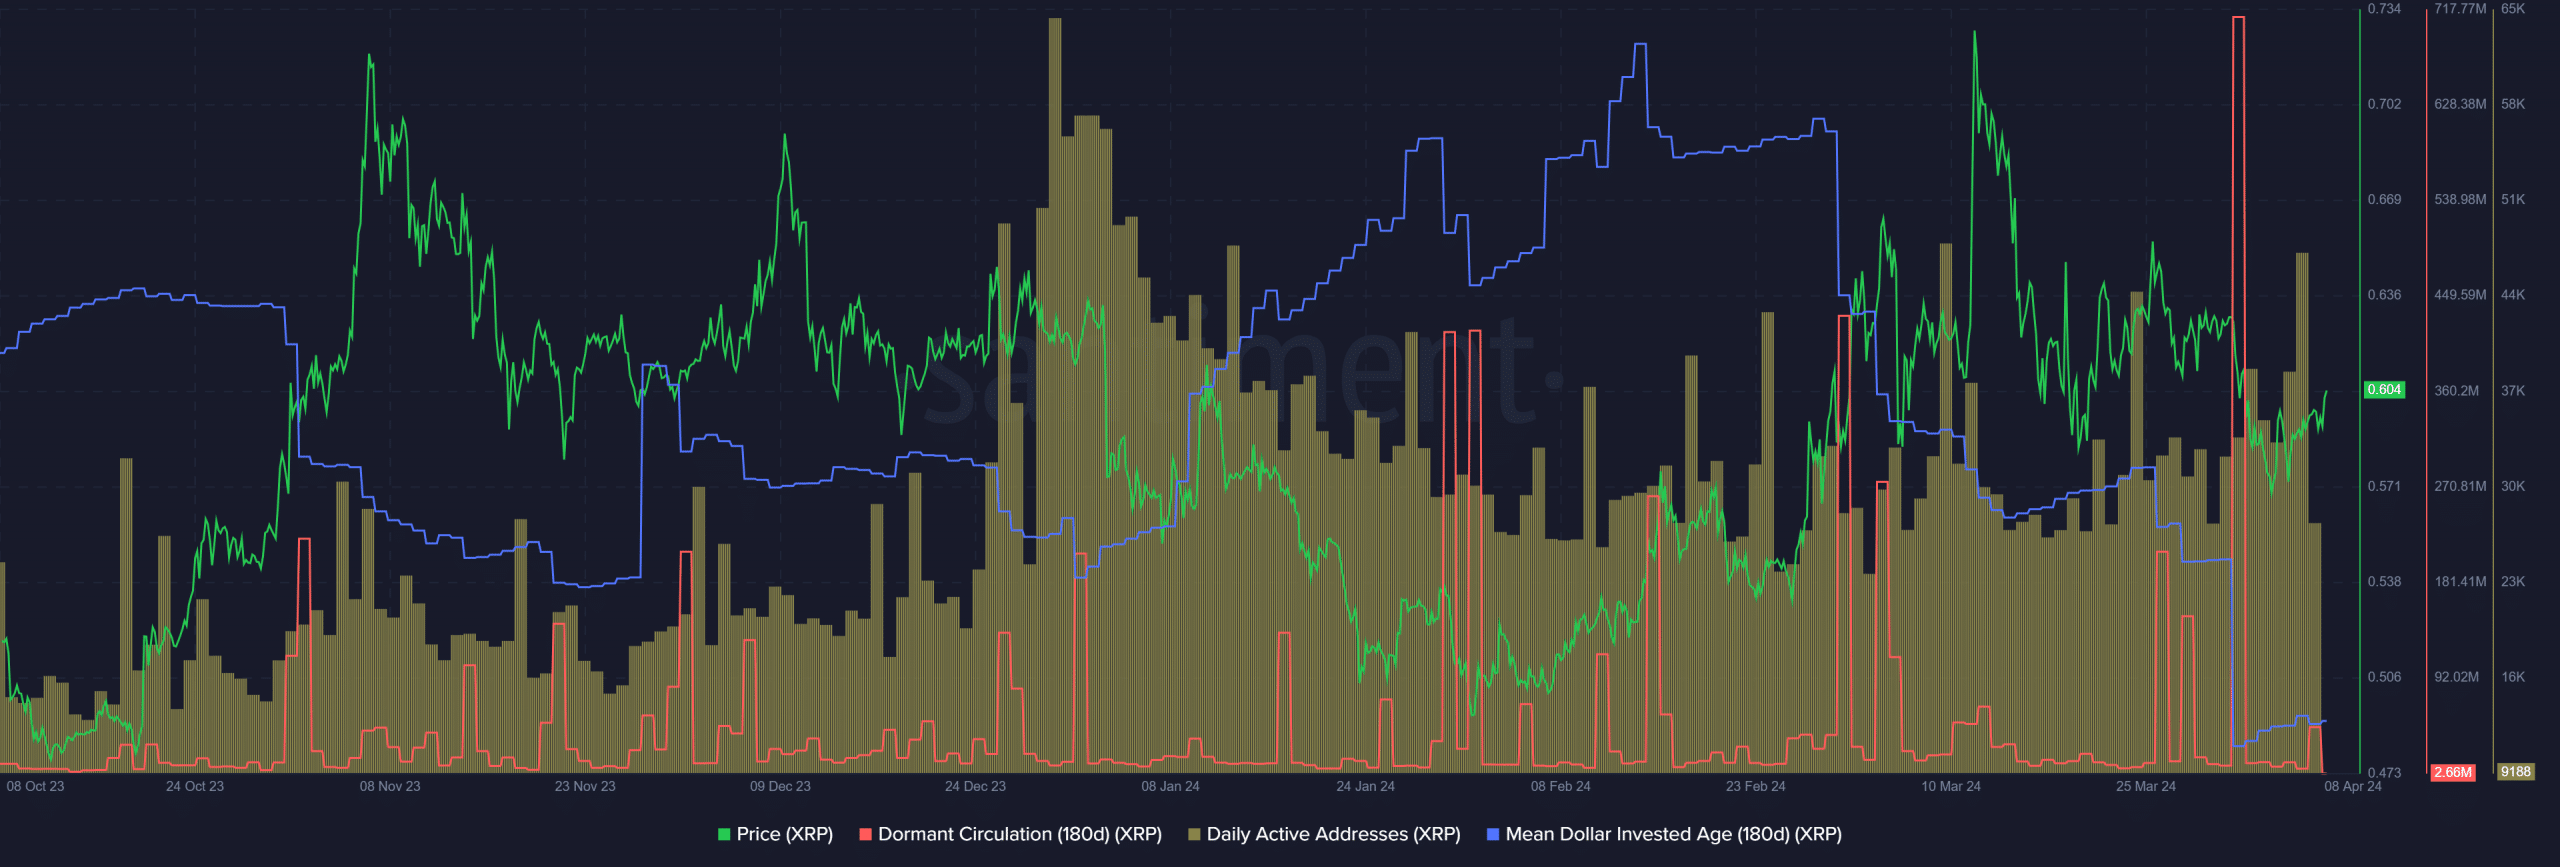Select the 25 Mar 24 date label

pyautogui.click(x=2145, y=786)
